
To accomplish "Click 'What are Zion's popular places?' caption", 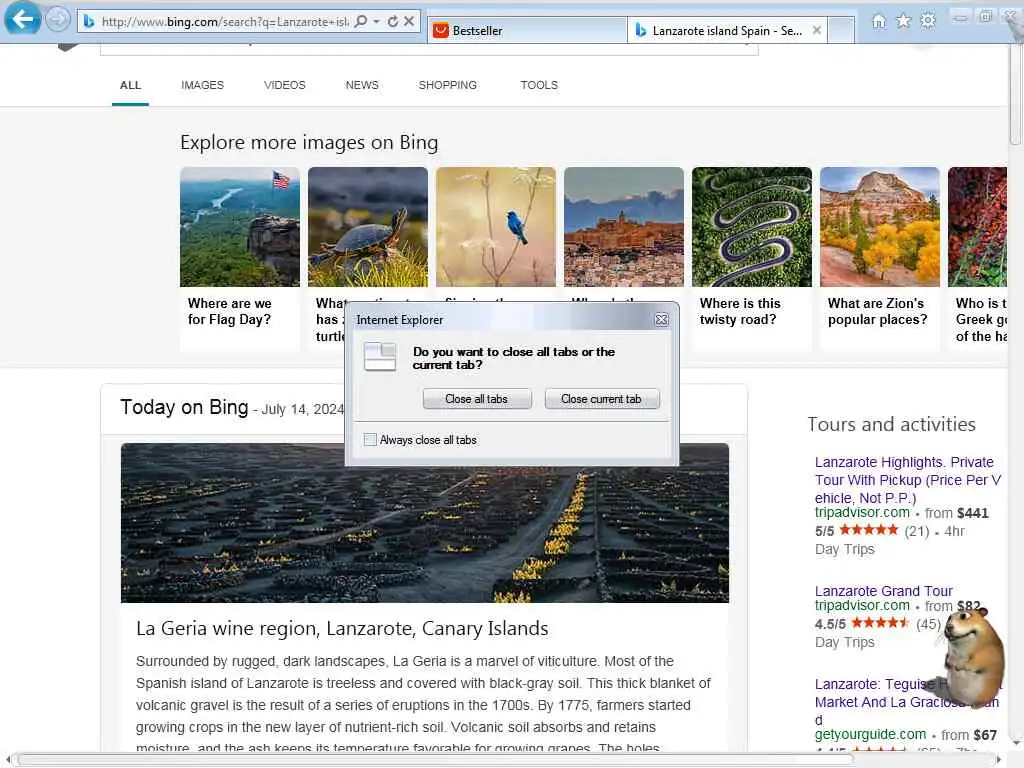I will point(878,312).
